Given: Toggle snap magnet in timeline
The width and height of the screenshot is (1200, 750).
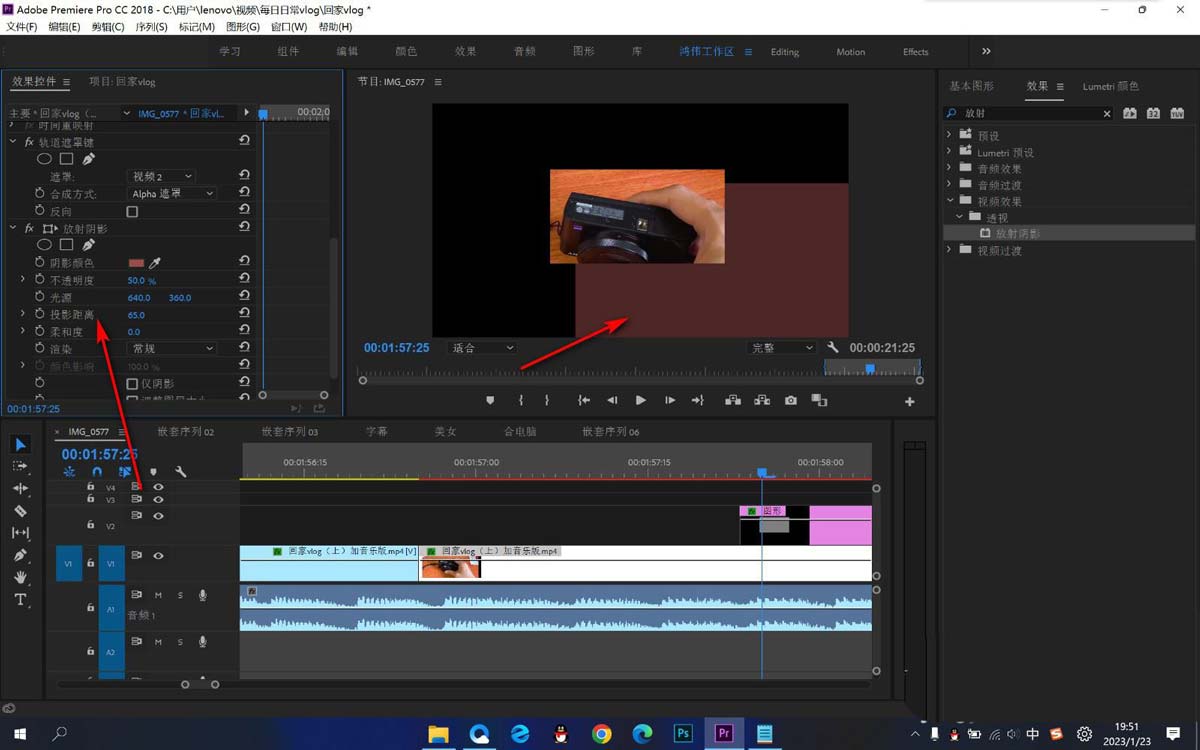Looking at the screenshot, I should pyautogui.click(x=97, y=472).
